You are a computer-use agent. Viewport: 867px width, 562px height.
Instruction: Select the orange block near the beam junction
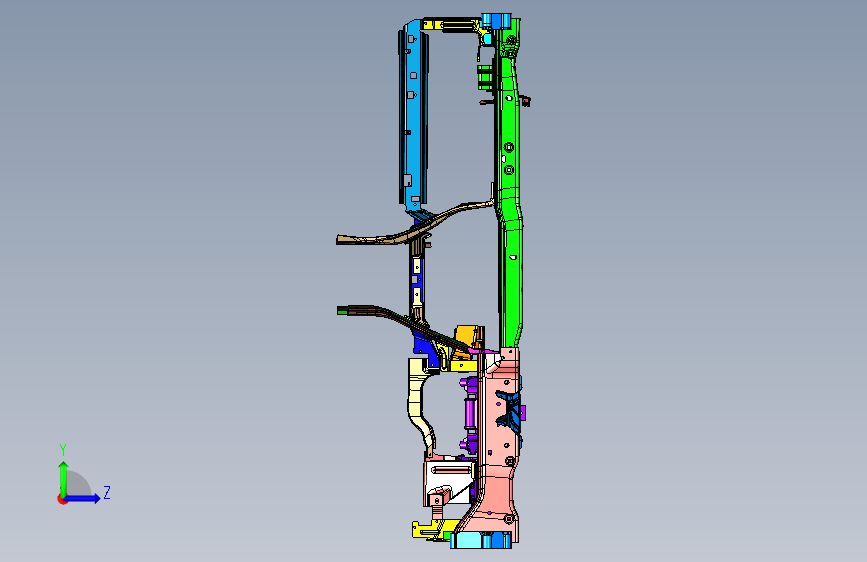[x=468, y=336]
